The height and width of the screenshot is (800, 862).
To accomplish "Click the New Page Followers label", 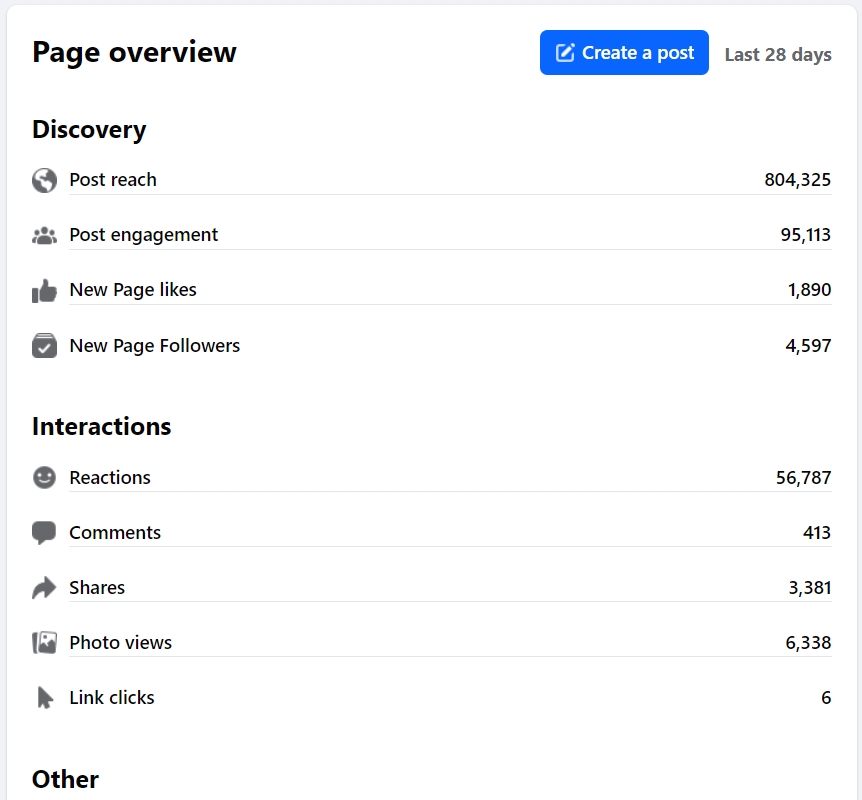I will point(155,346).
